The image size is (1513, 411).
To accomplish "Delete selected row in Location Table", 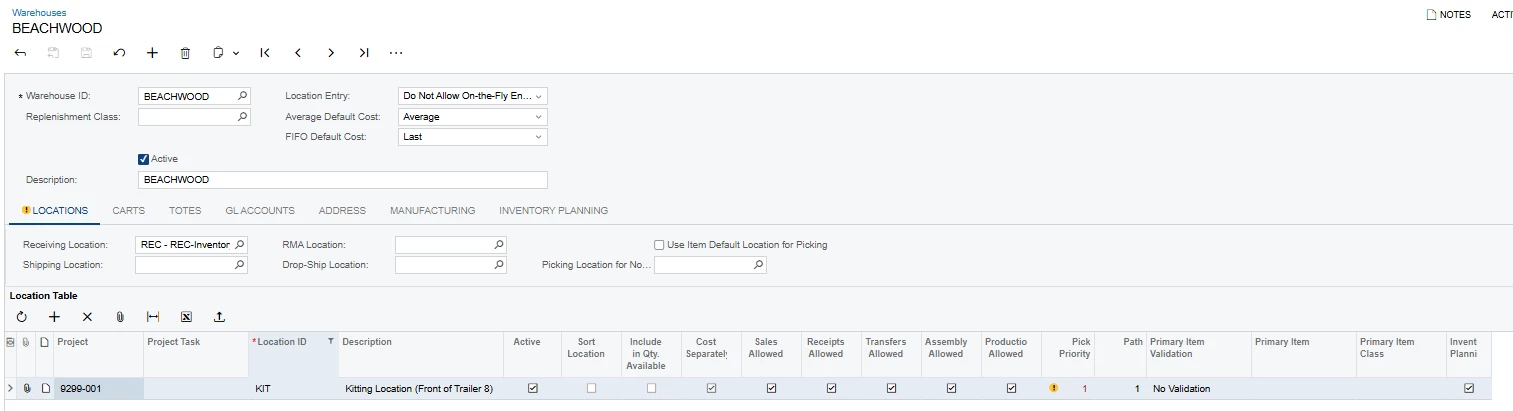I will click(x=87, y=316).
